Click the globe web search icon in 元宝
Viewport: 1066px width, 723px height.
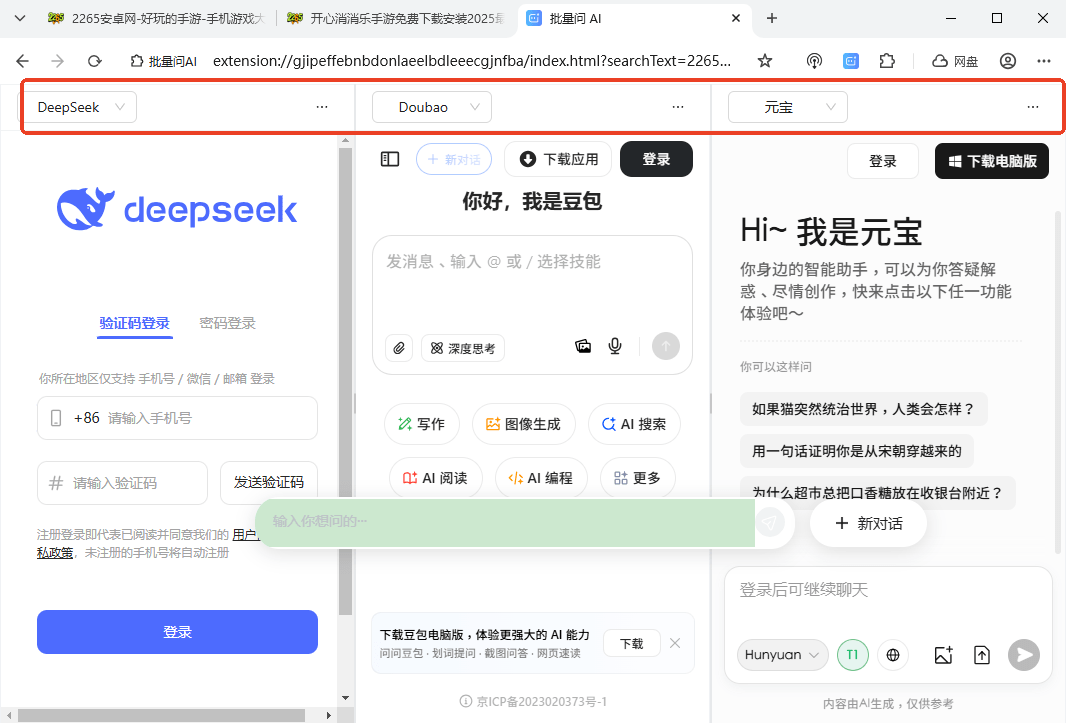[x=893, y=655]
